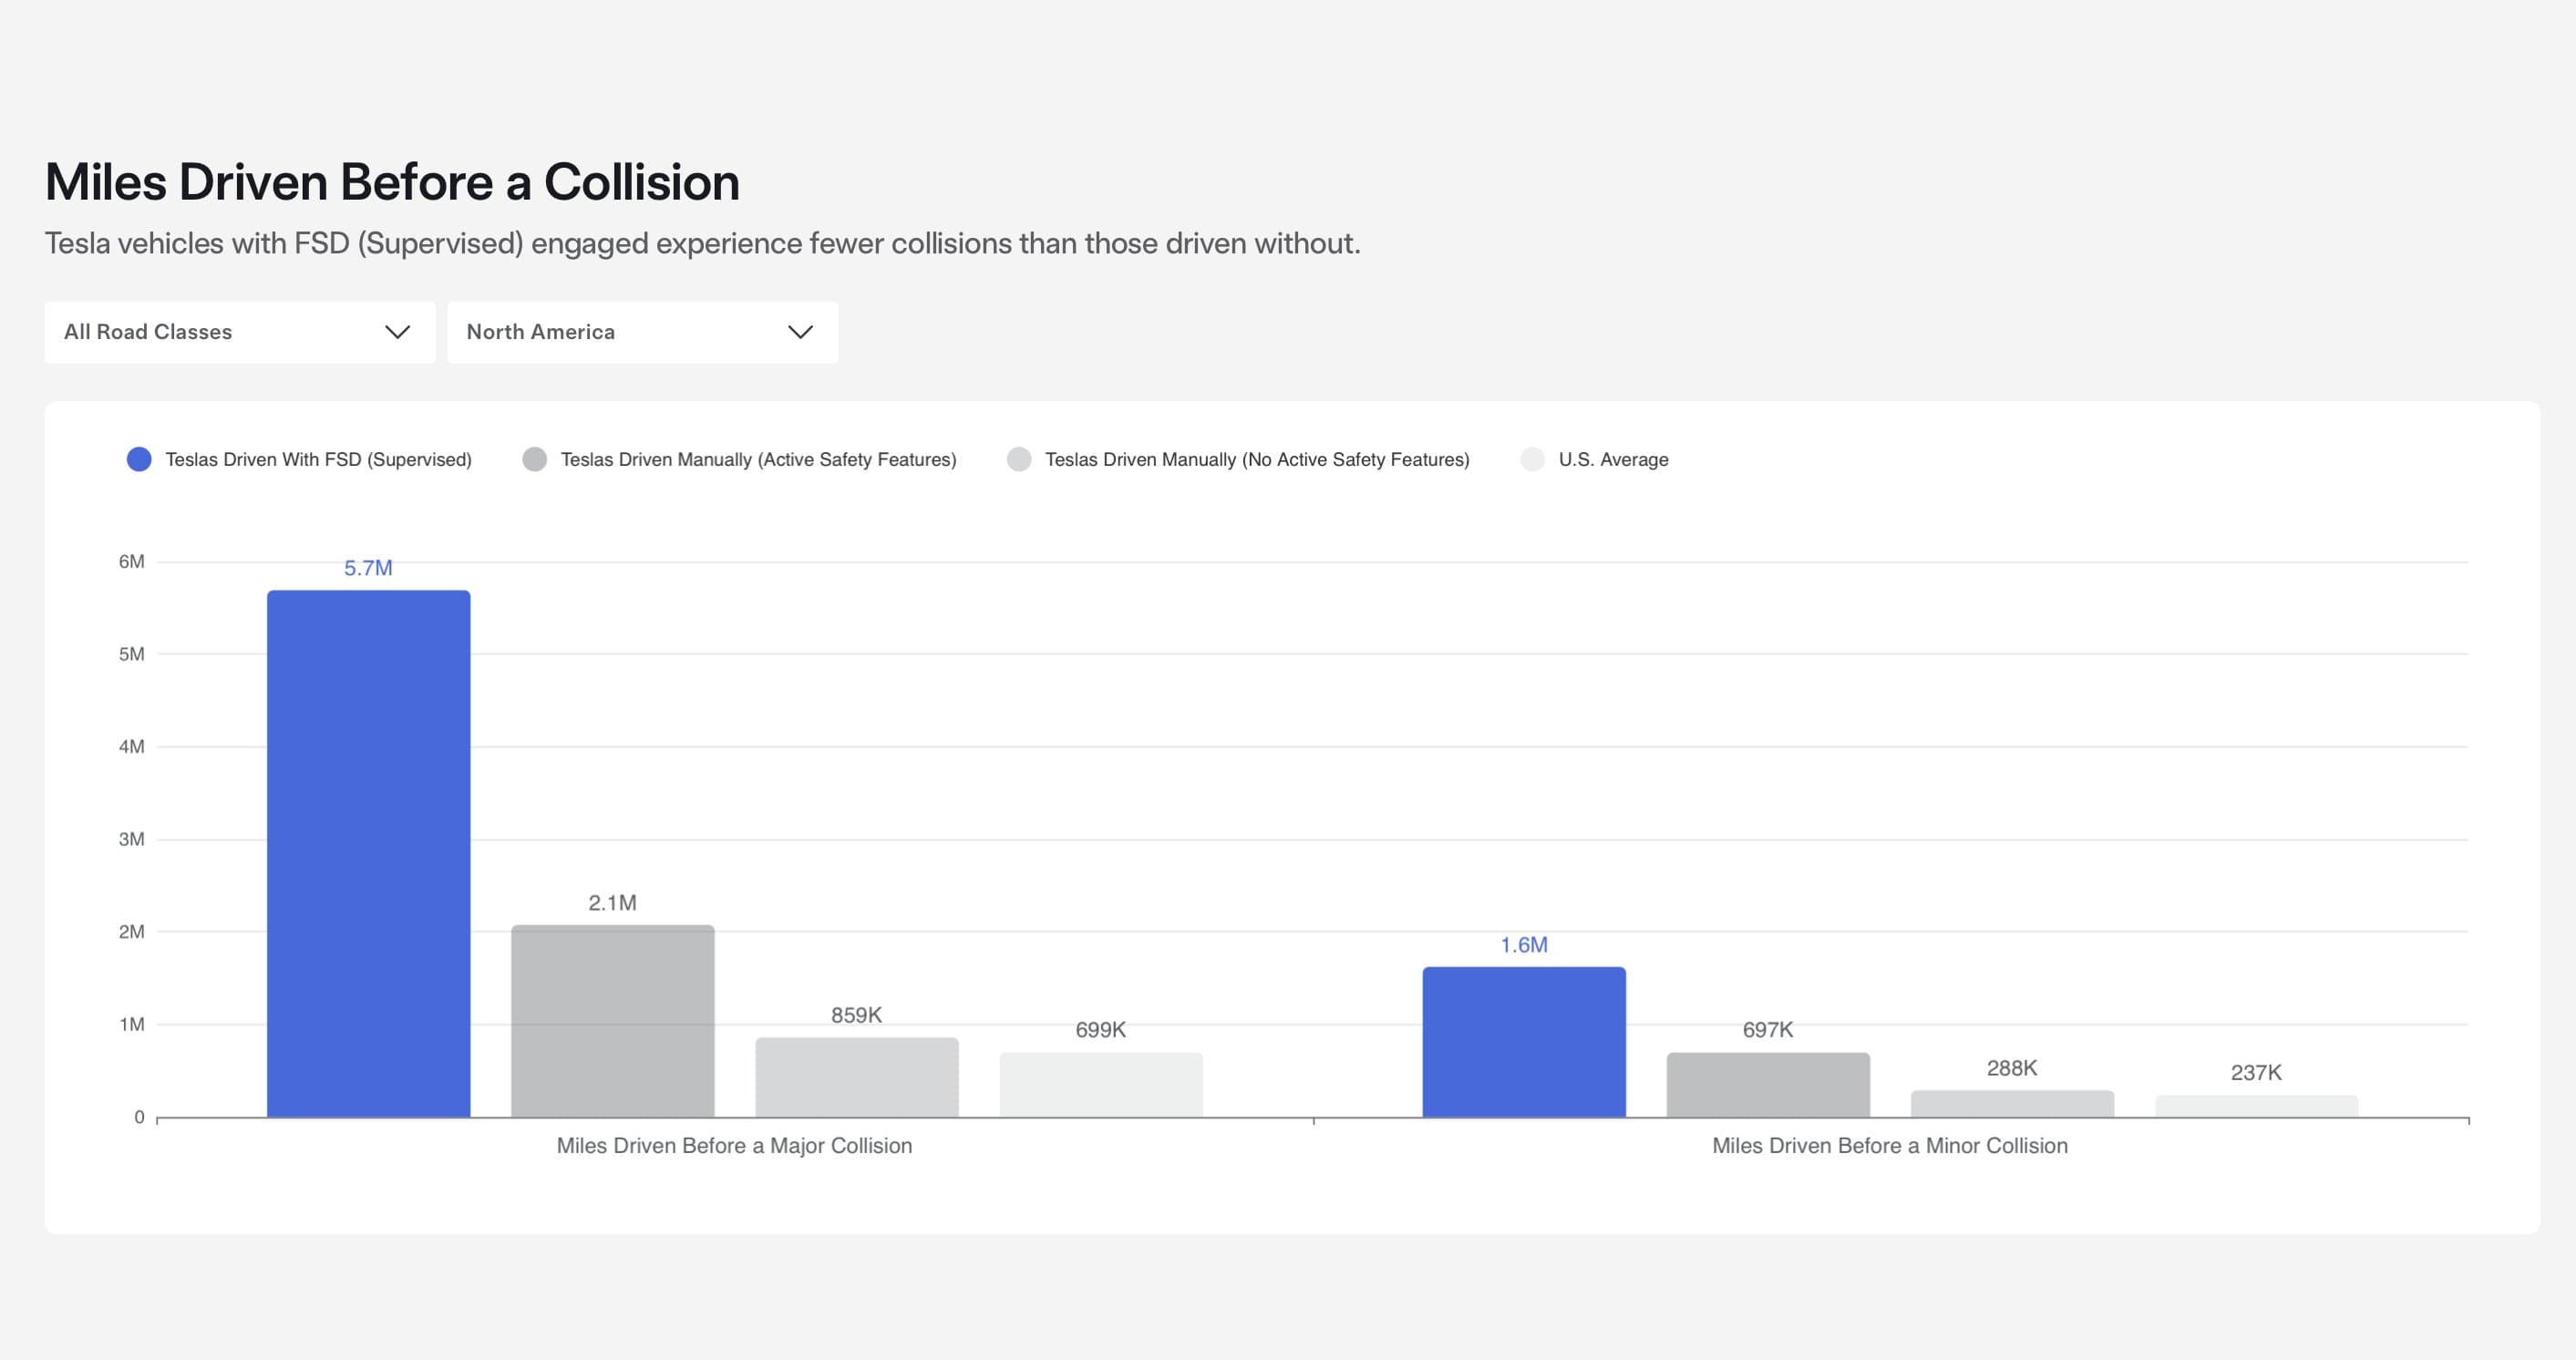Click the No Active Safety Features legend dot
The width and height of the screenshot is (2576, 1360).
(x=1019, y=459)
